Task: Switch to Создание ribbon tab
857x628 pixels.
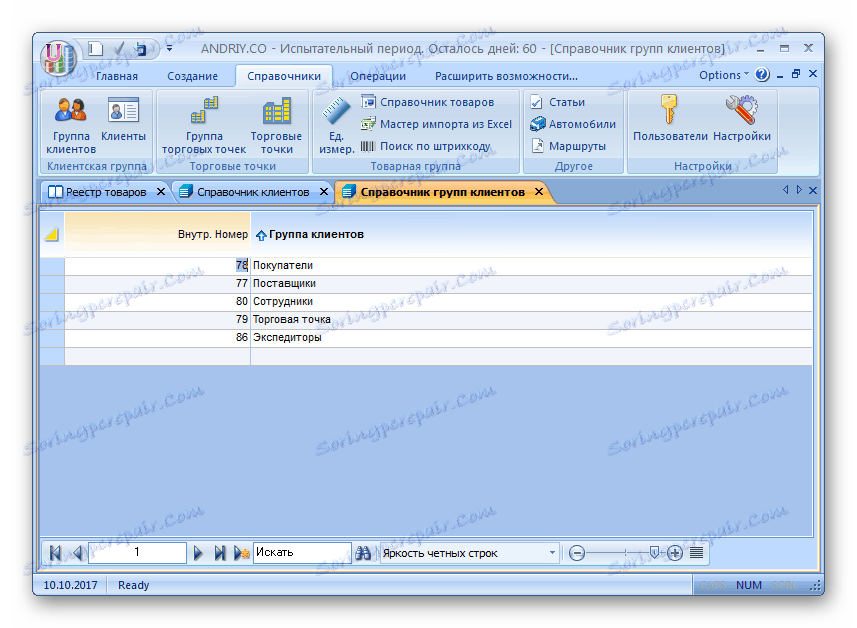Action: pos(192,76)
